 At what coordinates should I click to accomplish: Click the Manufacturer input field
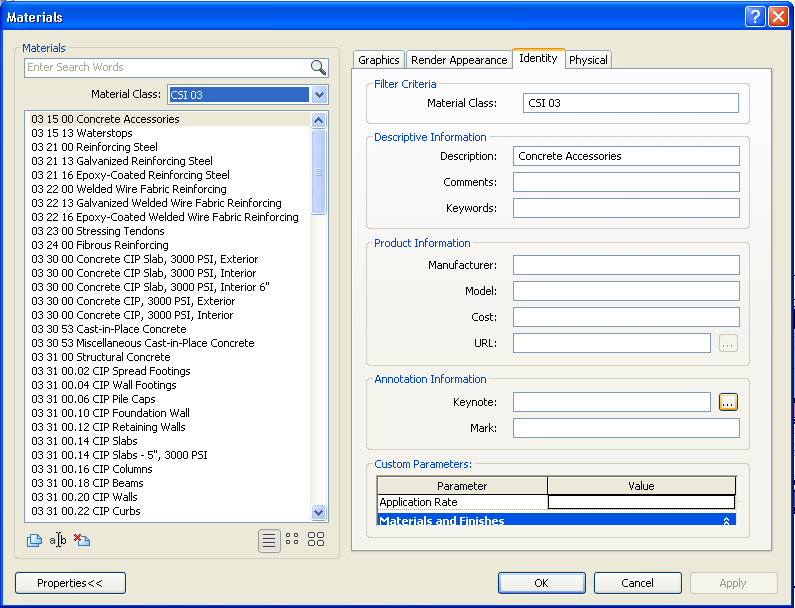tap(626, 265)
